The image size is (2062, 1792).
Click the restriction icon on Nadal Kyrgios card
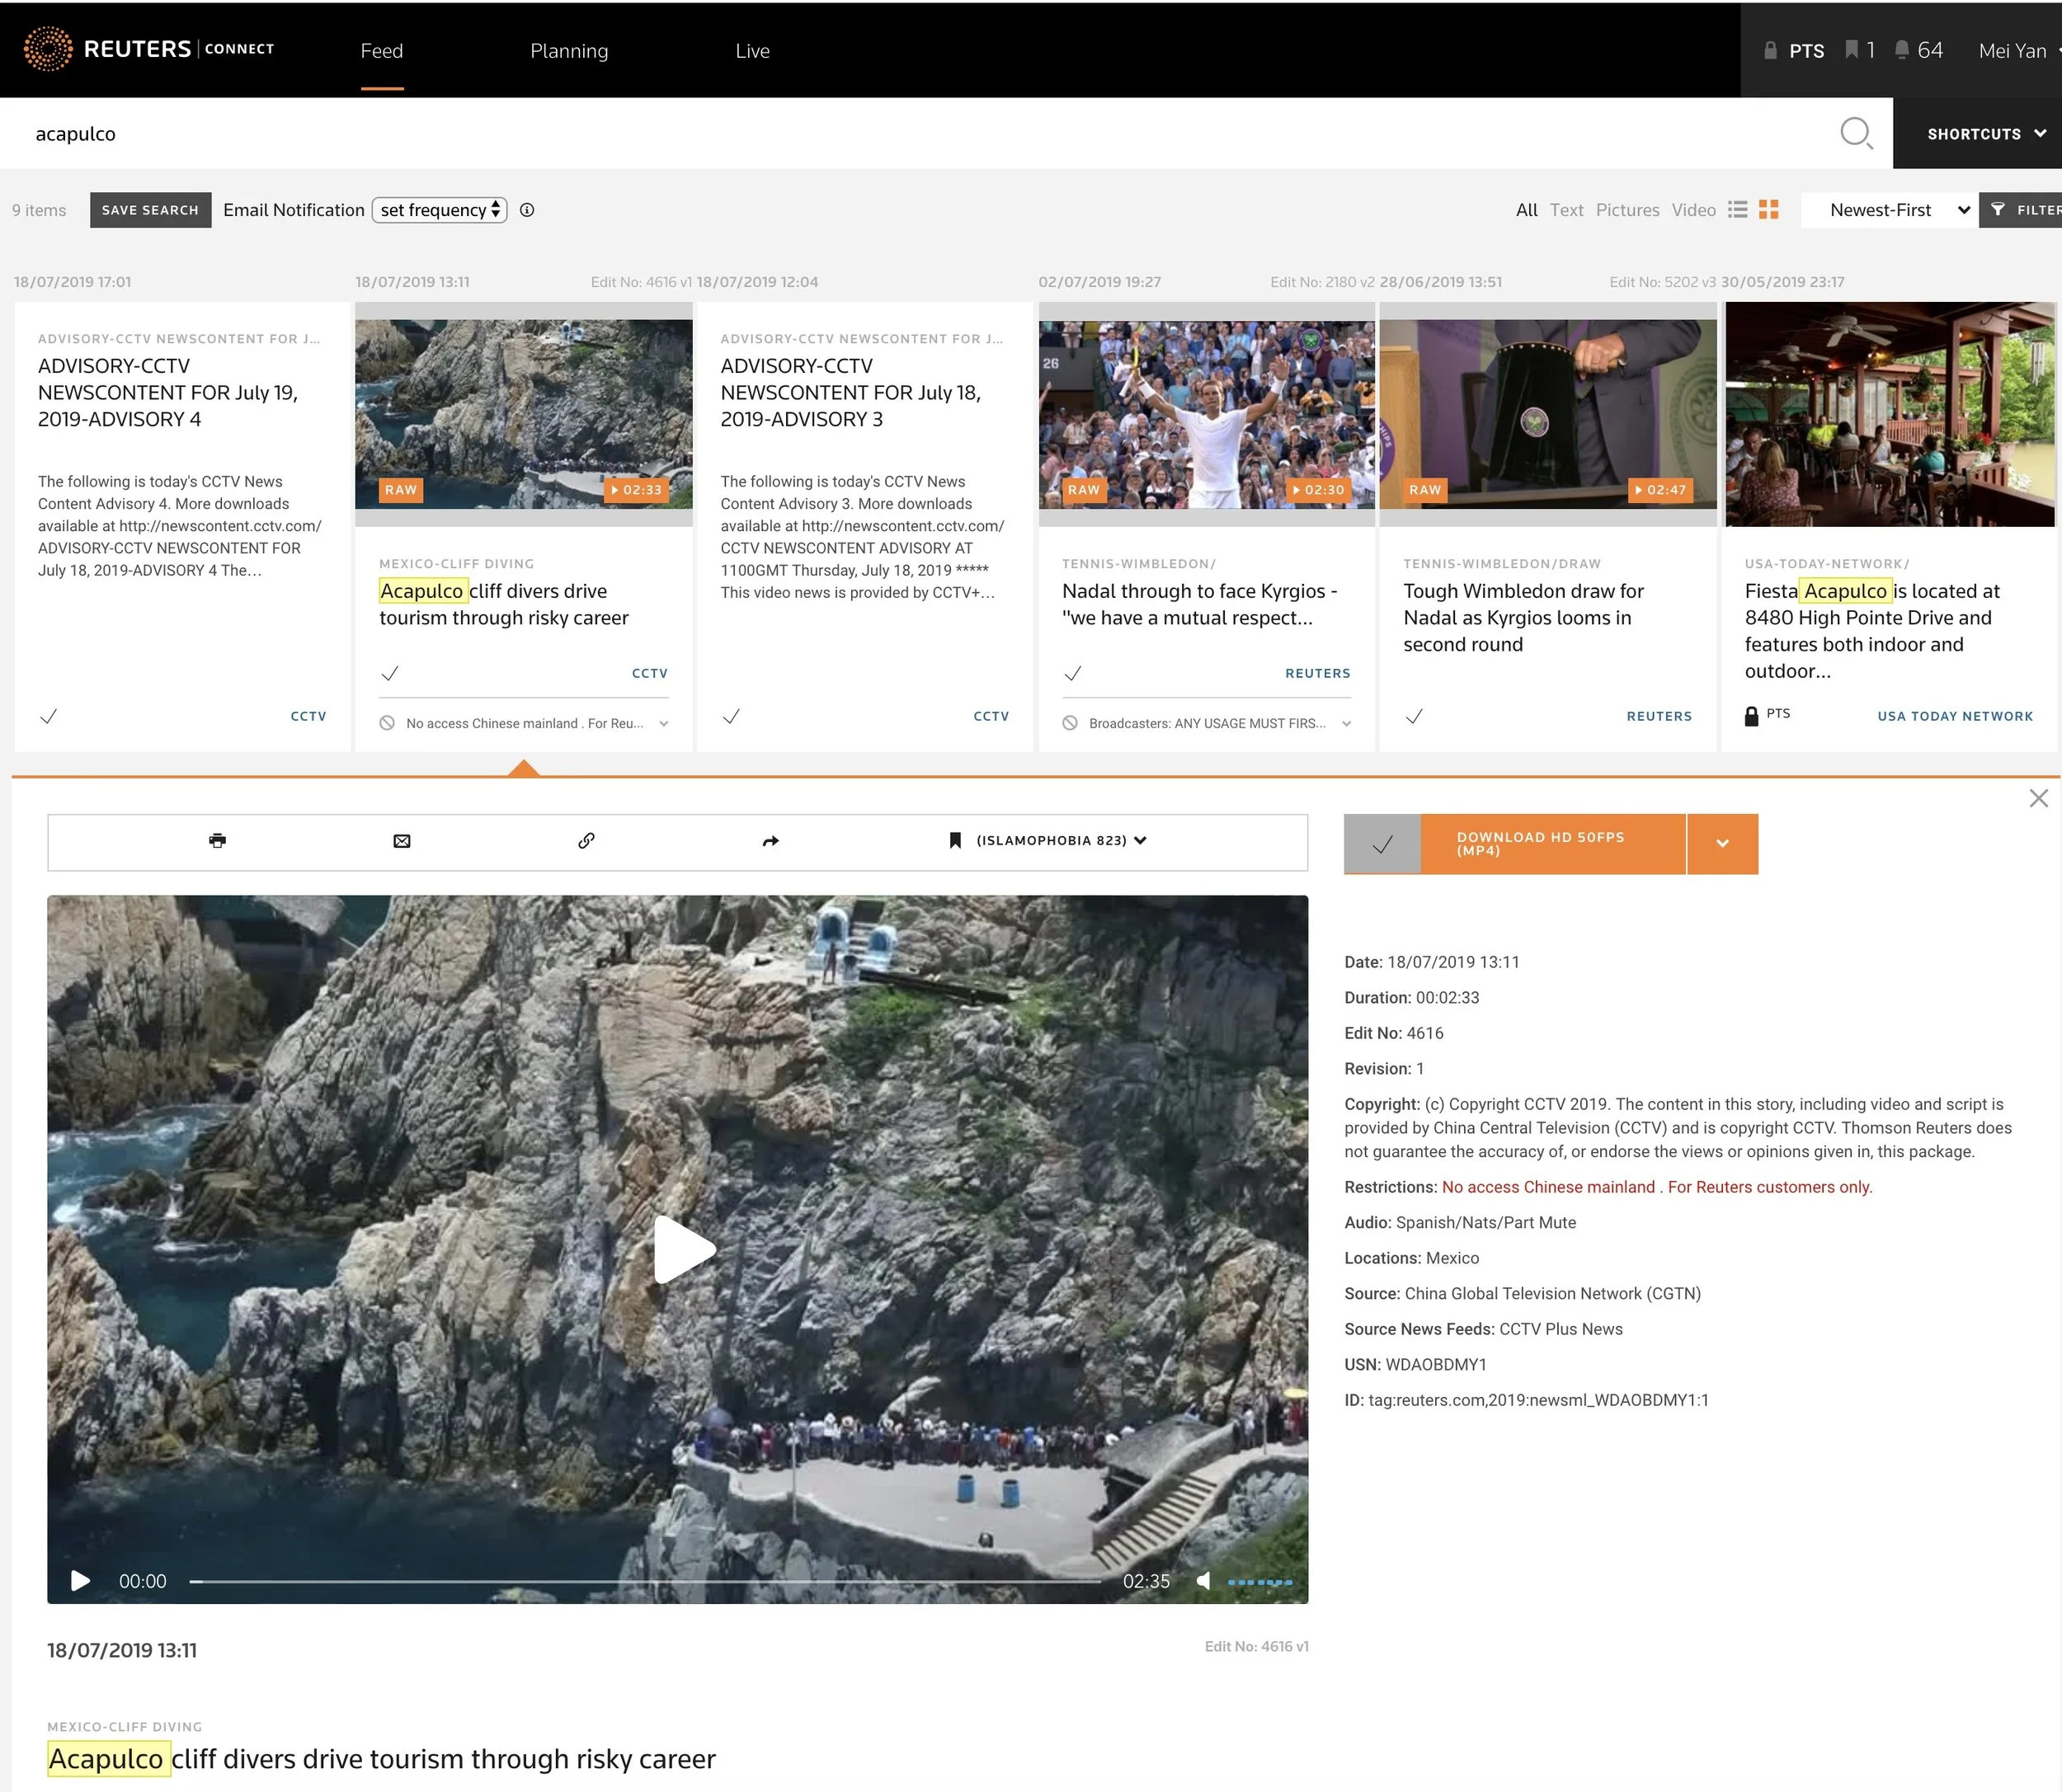[x=1070, y=723]
